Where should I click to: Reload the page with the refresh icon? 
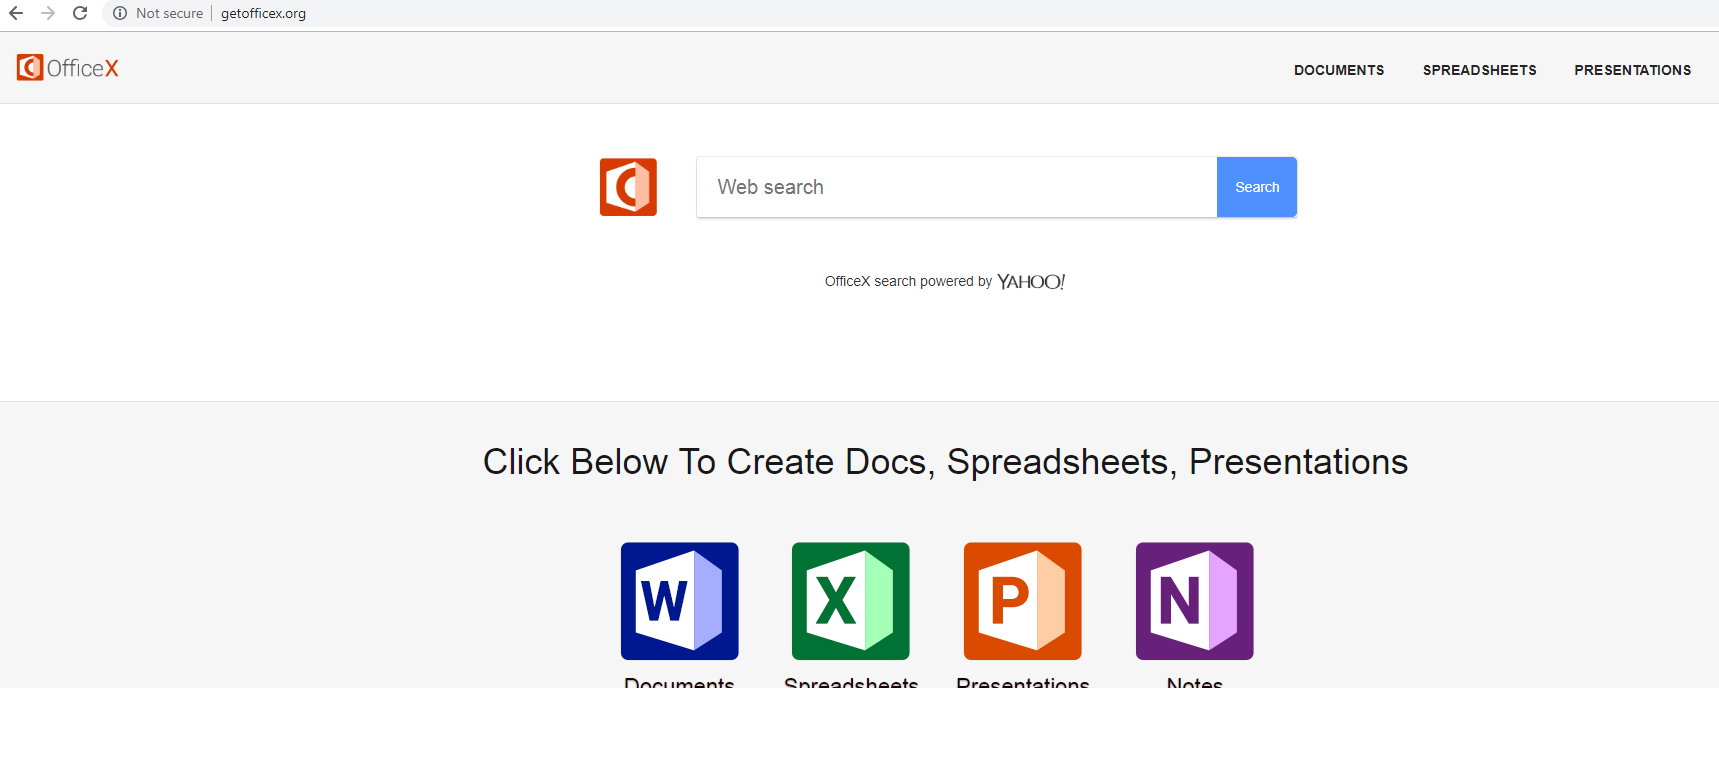(x=80, y=13)
